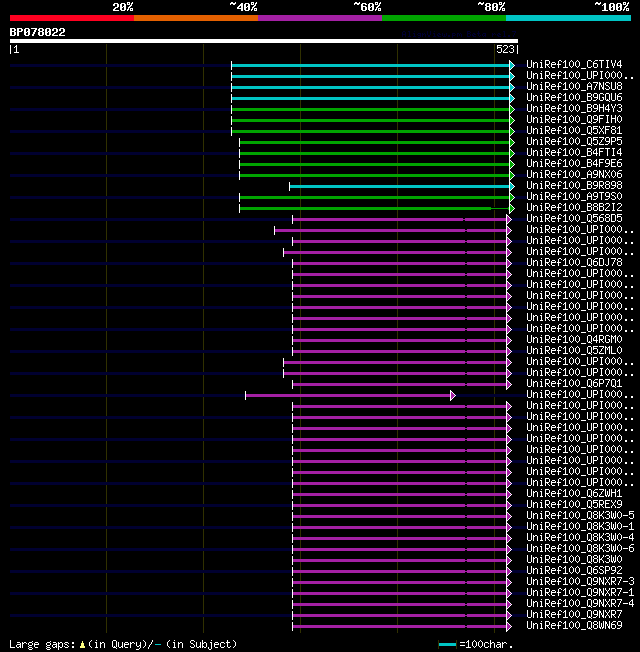Click the cyan alignment bar for UniRef100_B9R898
Viewport: 640px width, 652px height.
(400, 187)
